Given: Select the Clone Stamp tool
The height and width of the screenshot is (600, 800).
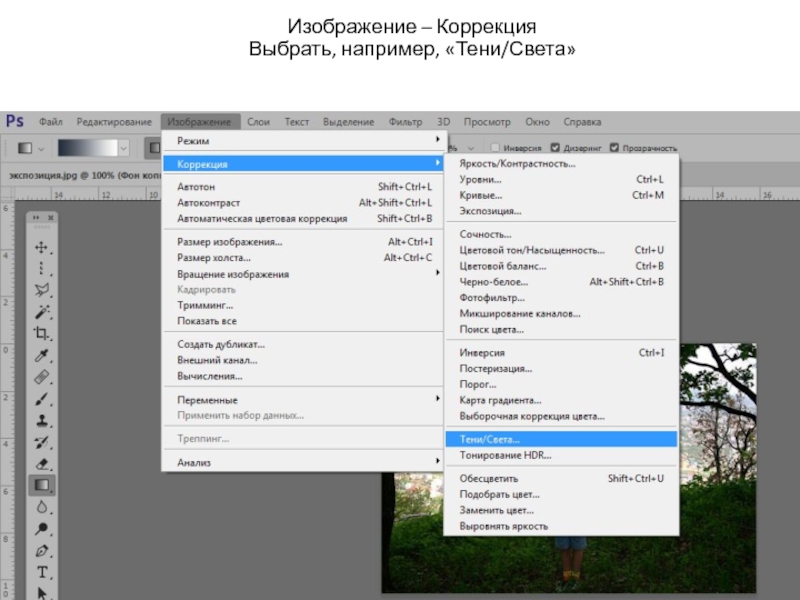Looking at the screenshot, I should pos(42,421).
